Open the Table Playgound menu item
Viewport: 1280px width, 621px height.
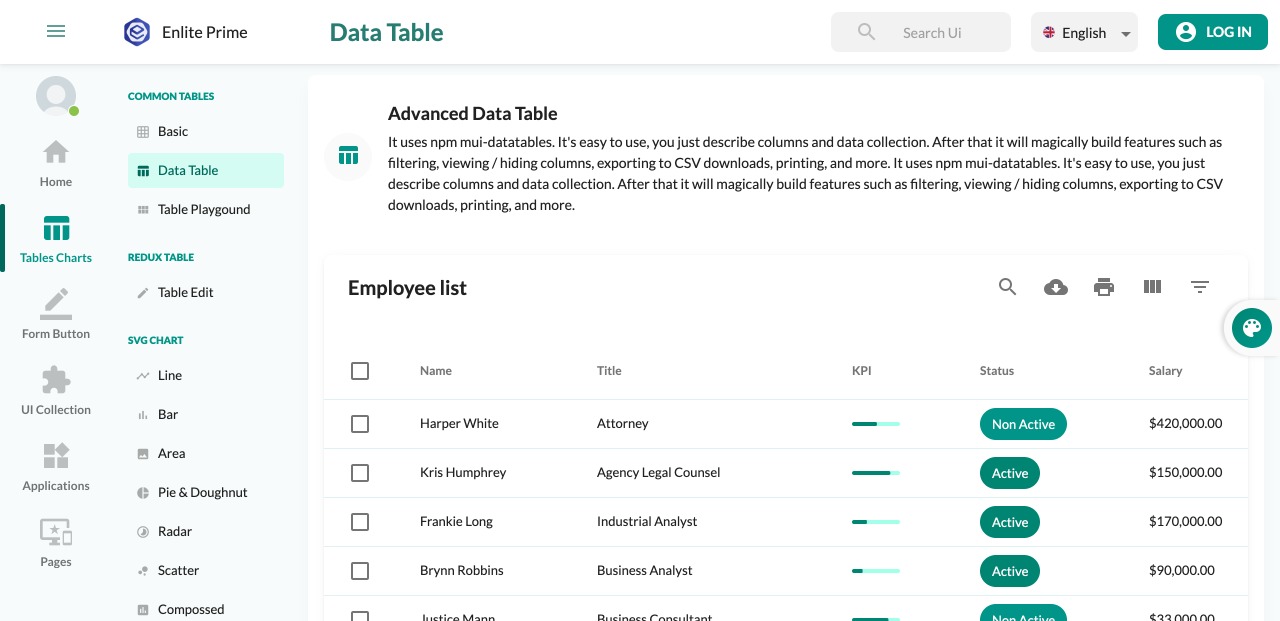click(x=204, y=209)
